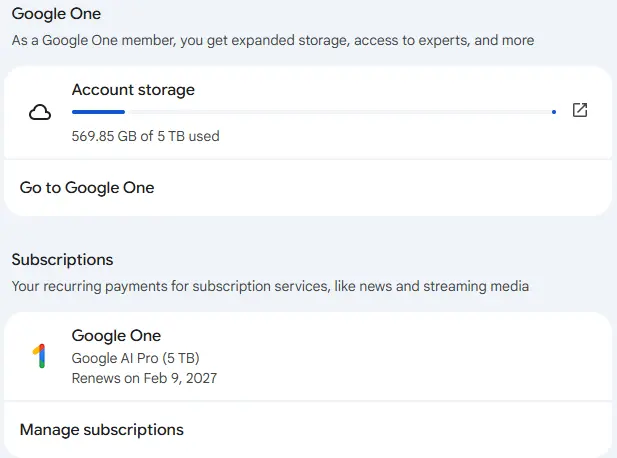617x458 pixels.
Task: Open the Go to Google One link
Action: tap(308, 188)
